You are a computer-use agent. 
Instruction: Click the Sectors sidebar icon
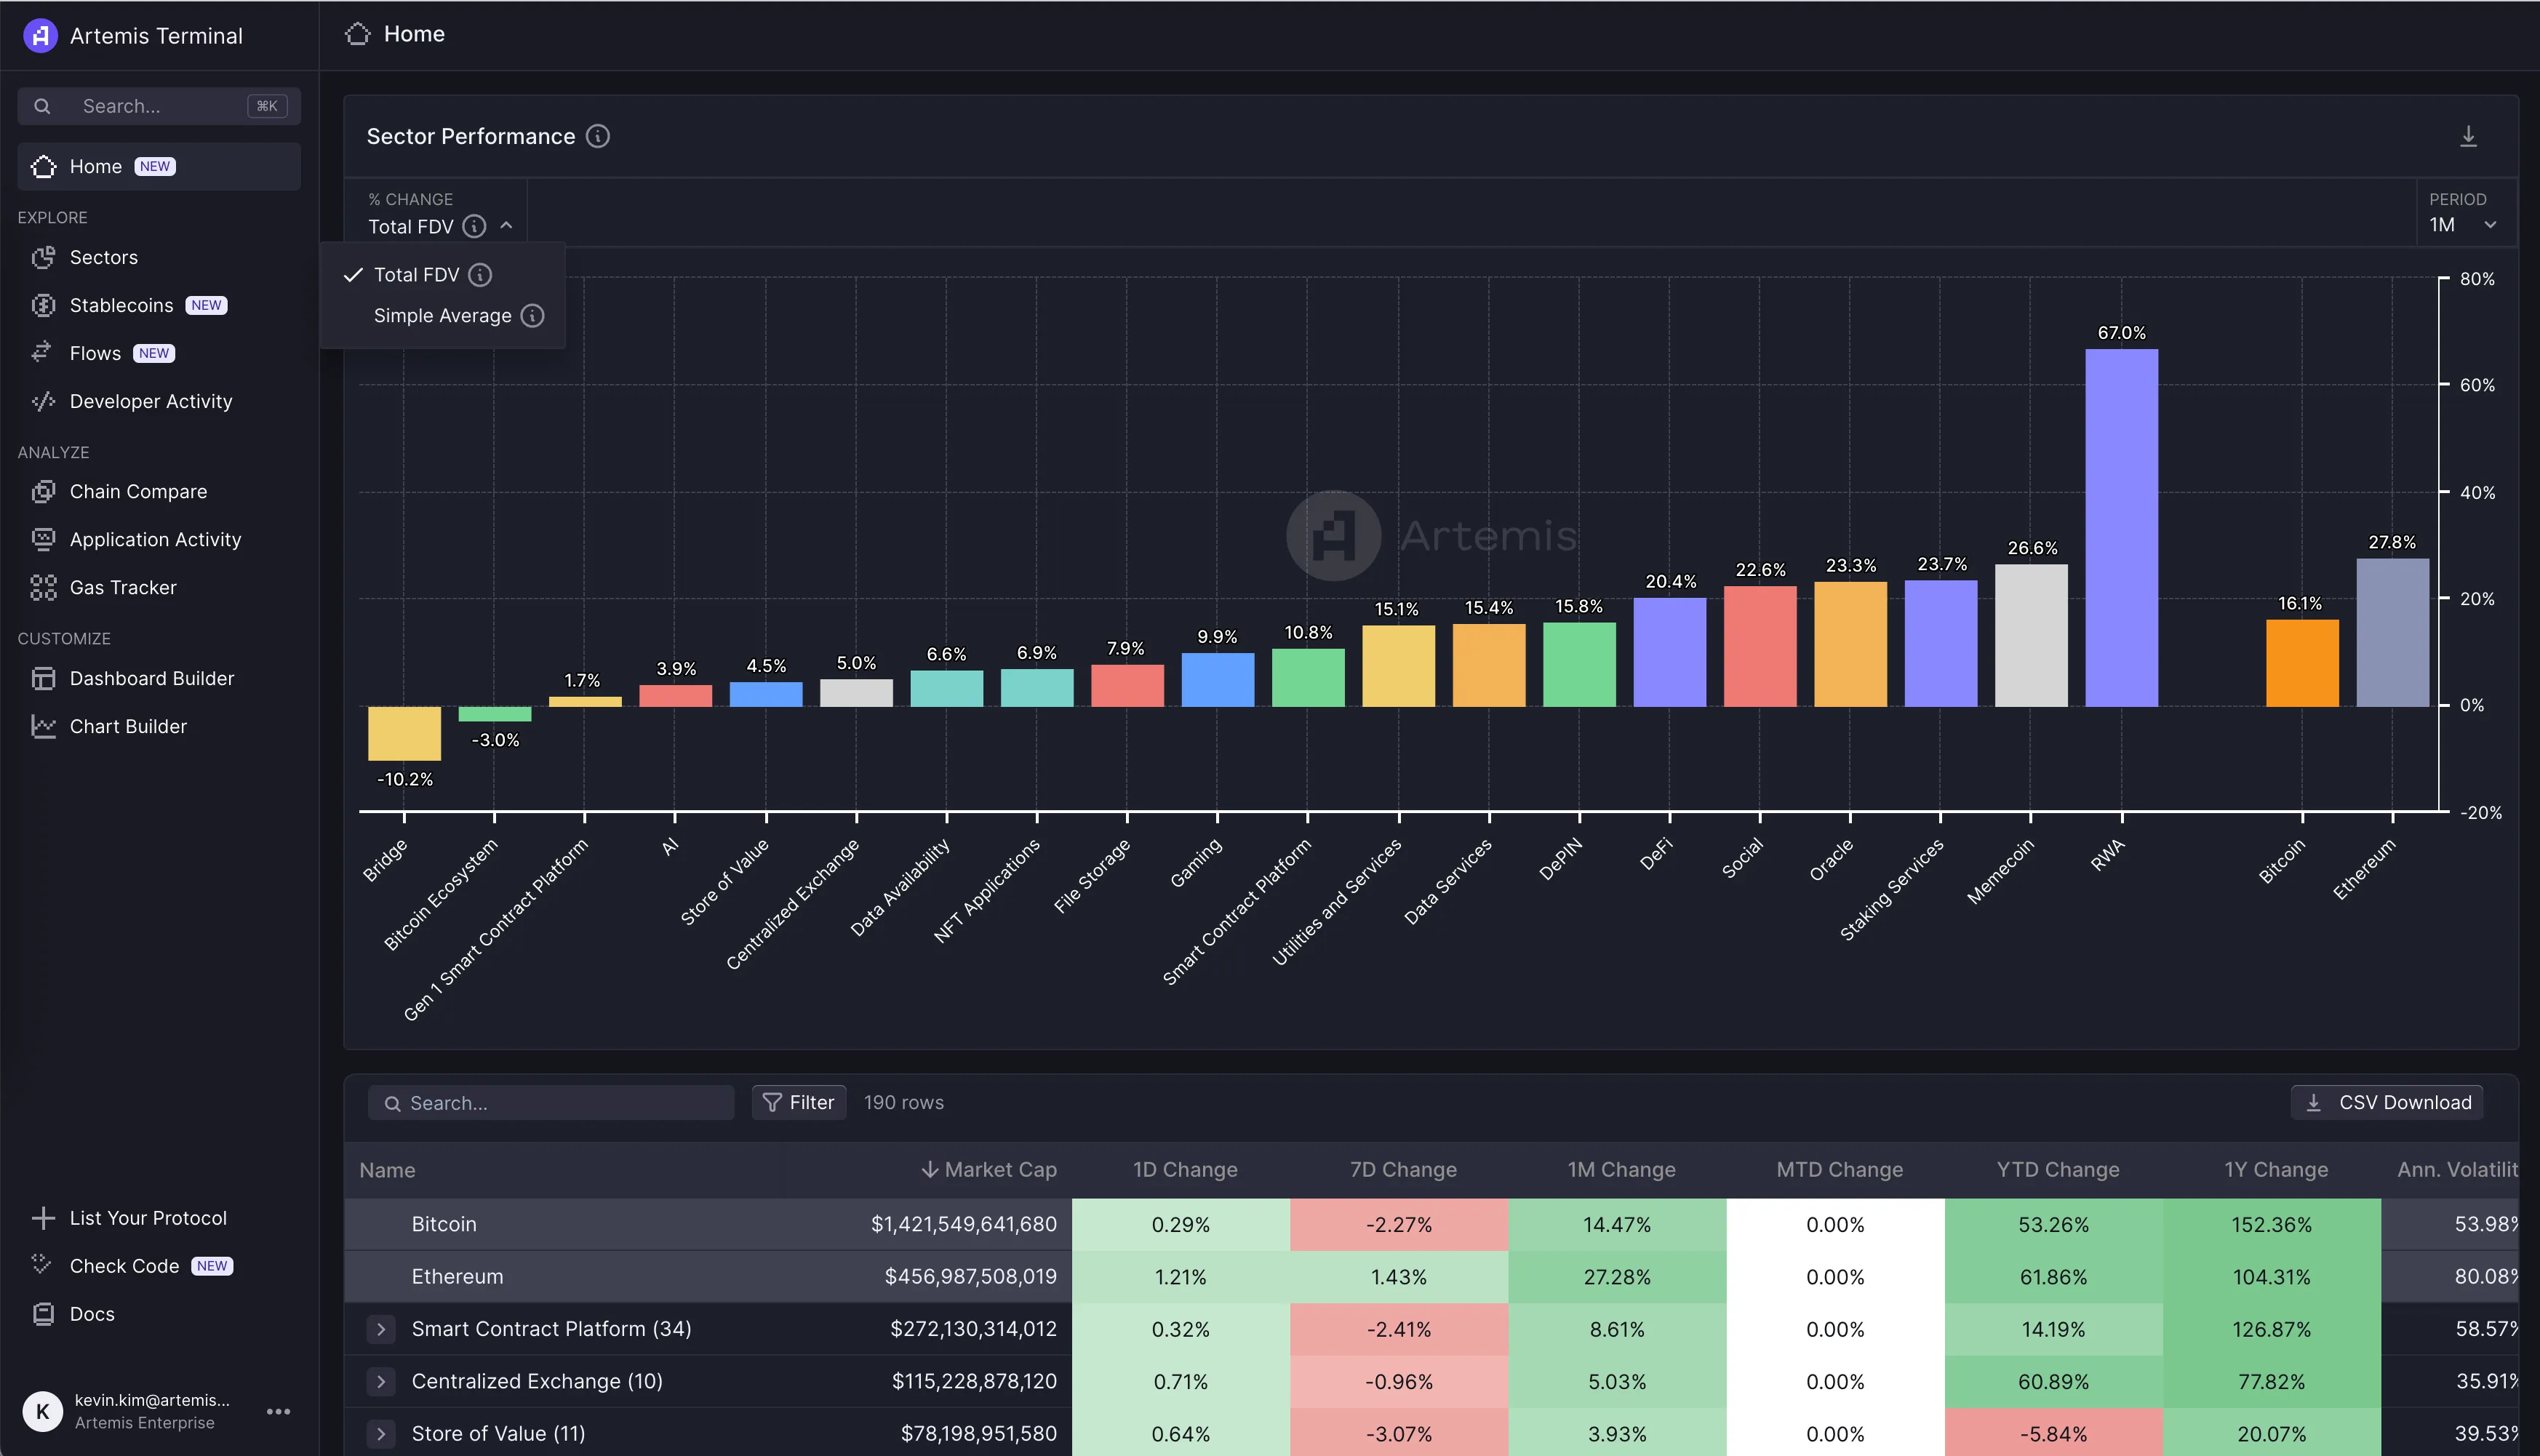[43, 258]
